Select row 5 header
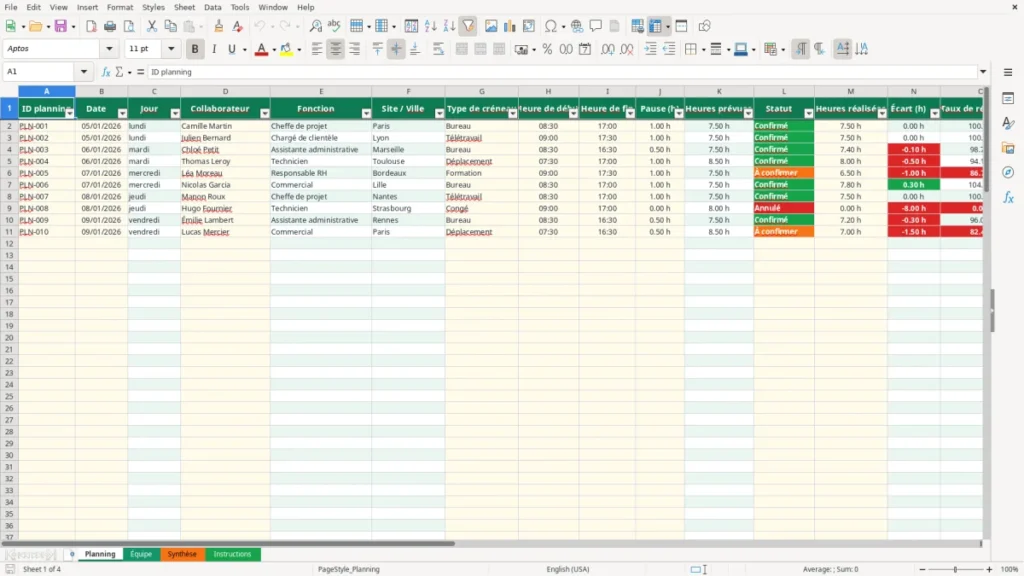 pos(9,161)
